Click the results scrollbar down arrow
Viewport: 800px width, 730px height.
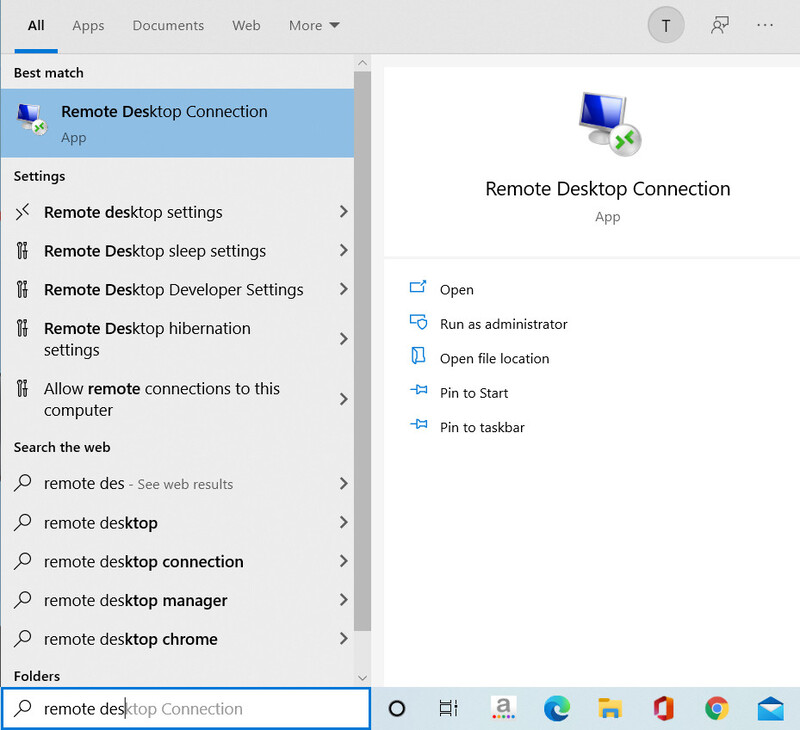click(x=362, y=678)
